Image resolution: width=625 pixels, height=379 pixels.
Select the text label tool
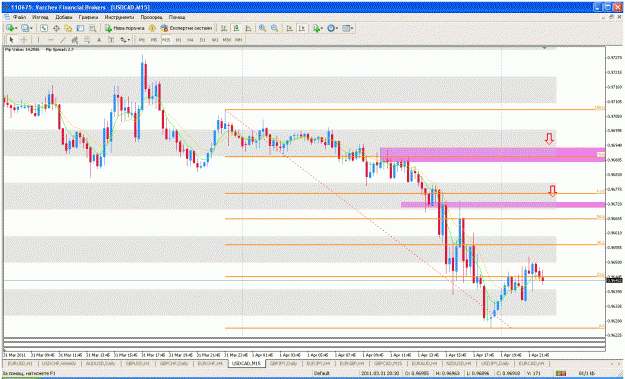point(111,40)
